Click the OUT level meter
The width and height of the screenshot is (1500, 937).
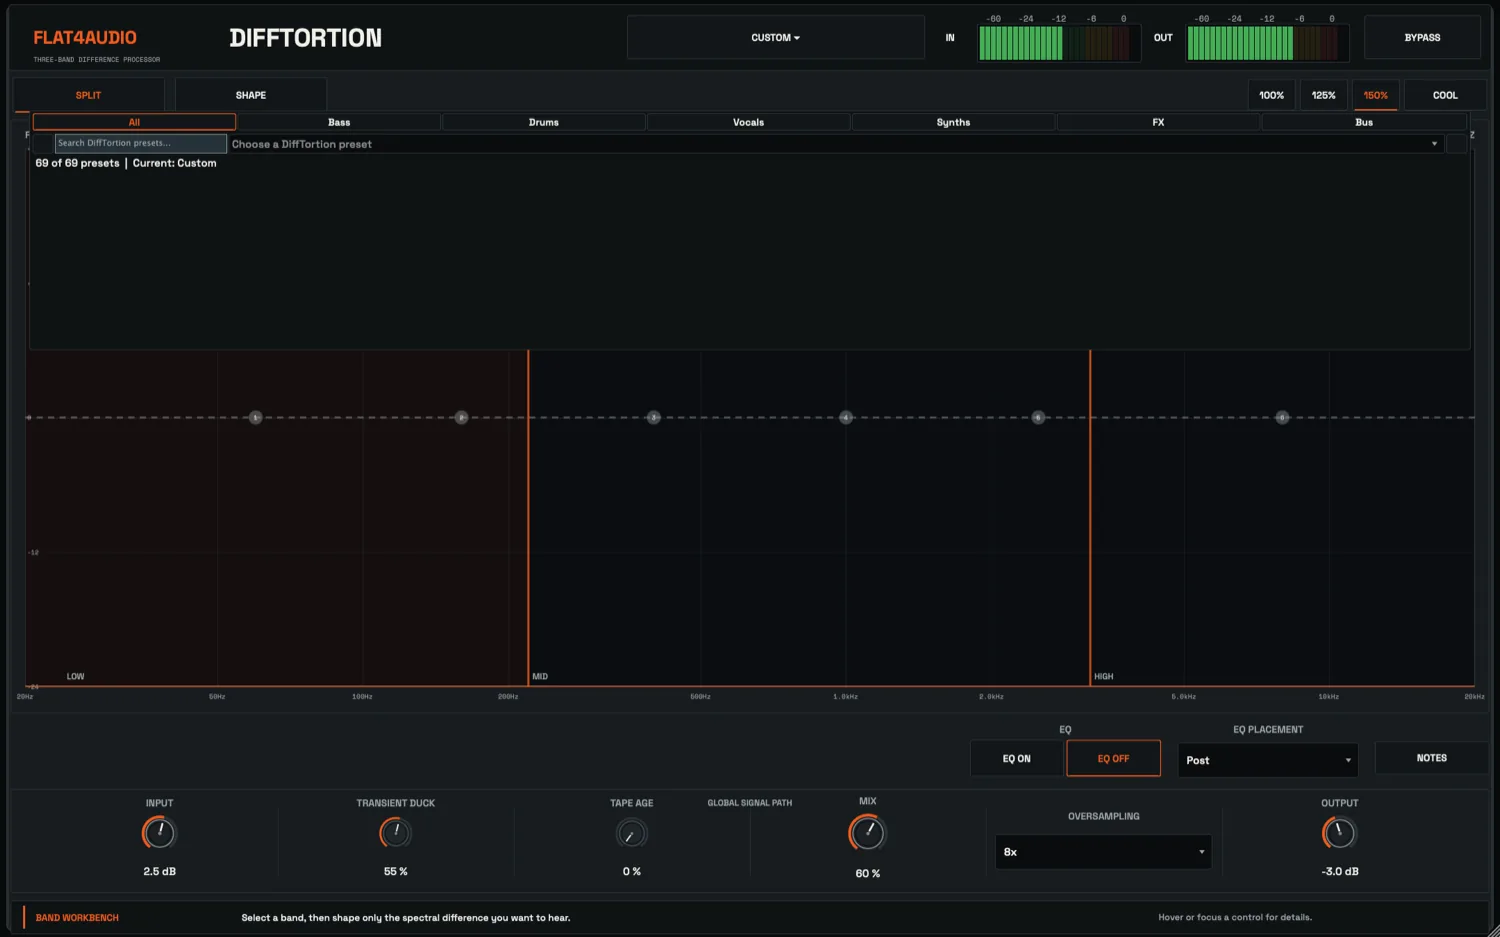click(1267, 42)
